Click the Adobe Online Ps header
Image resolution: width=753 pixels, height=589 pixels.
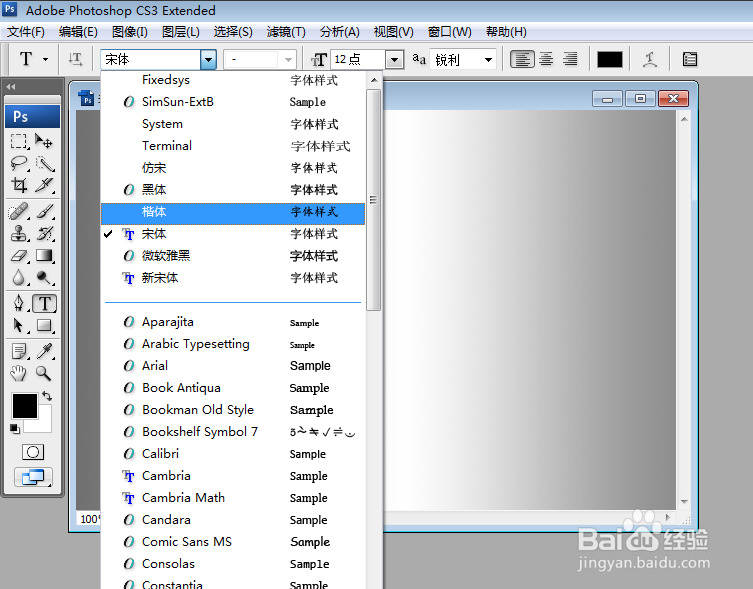(x=32, y=117)
